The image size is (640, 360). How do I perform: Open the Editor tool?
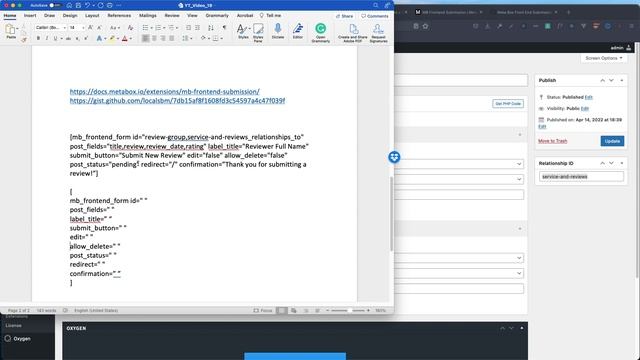coord(298,31)
